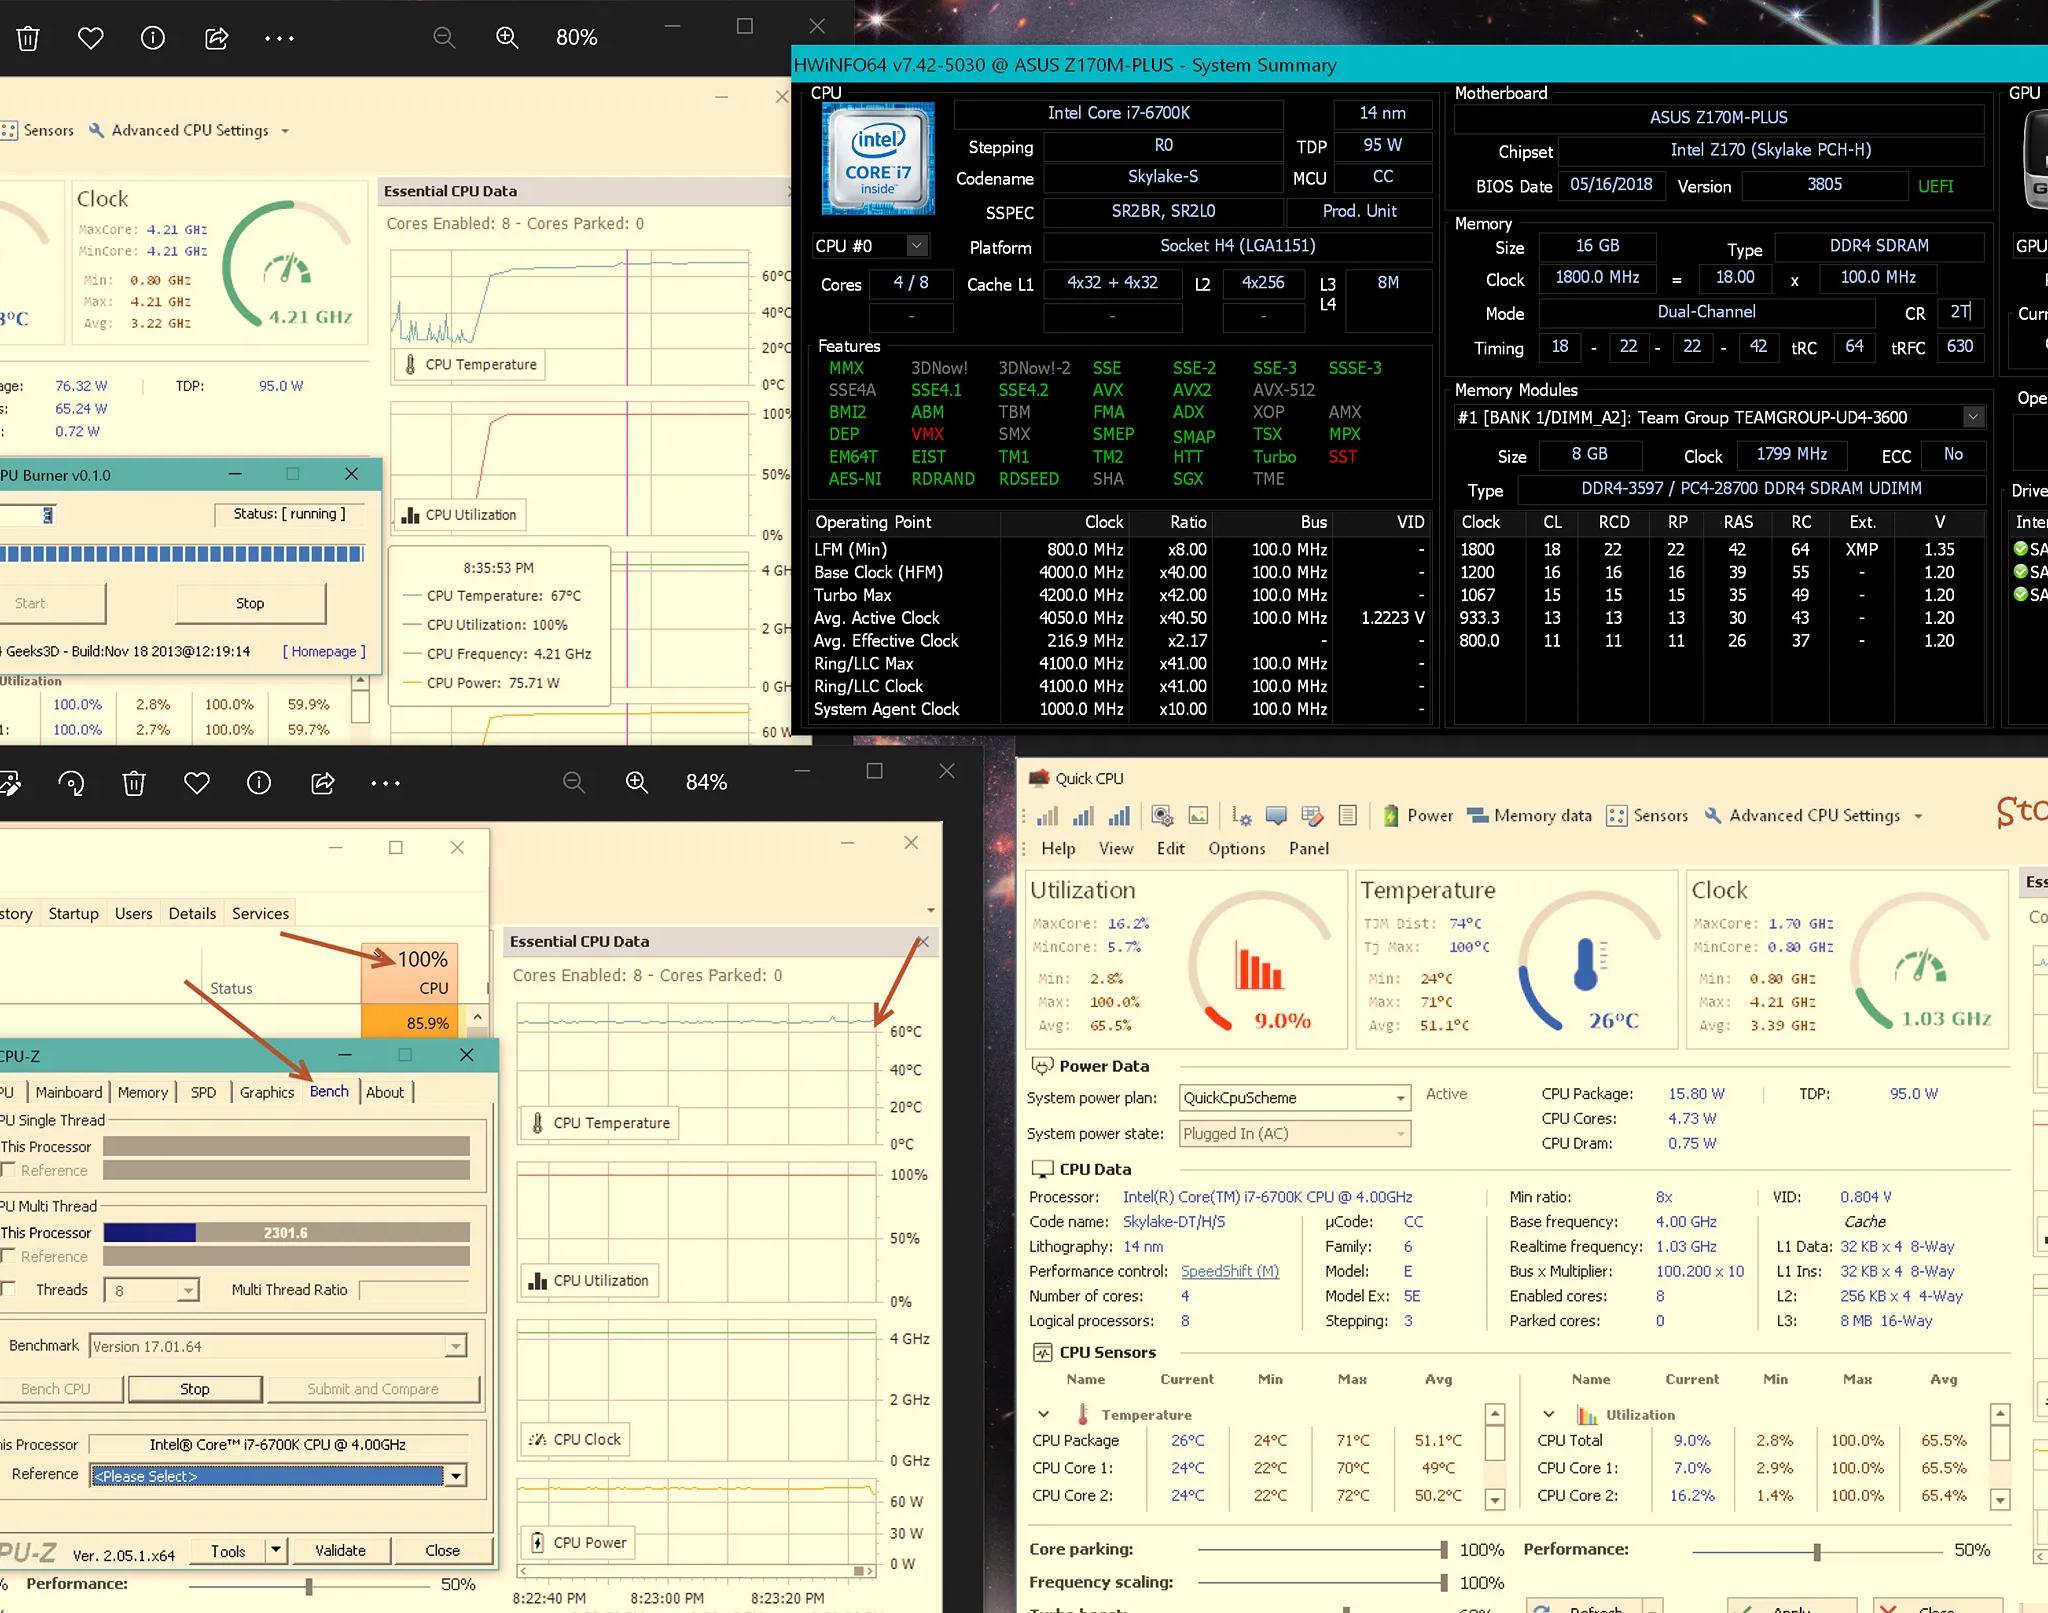The width and height of the screenshot is (2048, 1613).
Task: Click the CPU Temperature graph label in the 84% viewer
Action: point(599,1123)
